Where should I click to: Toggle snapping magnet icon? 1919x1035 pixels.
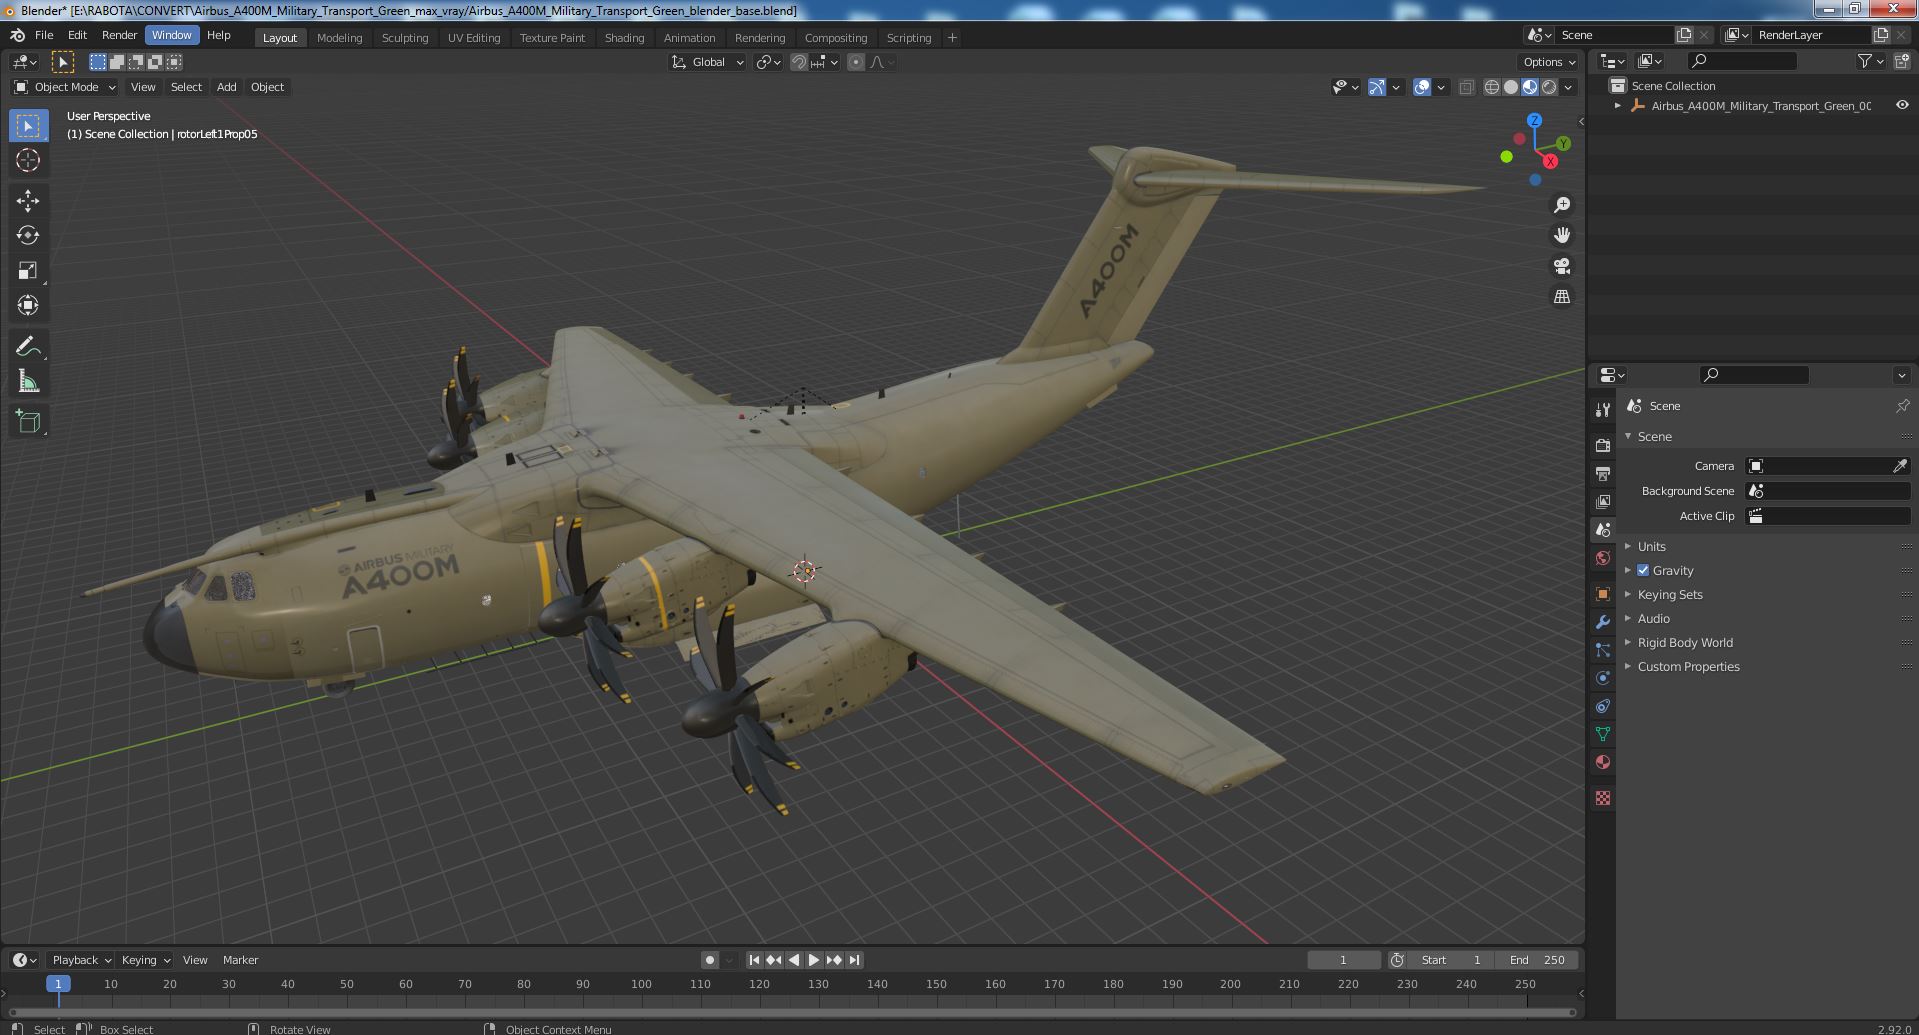coord(799,62)
